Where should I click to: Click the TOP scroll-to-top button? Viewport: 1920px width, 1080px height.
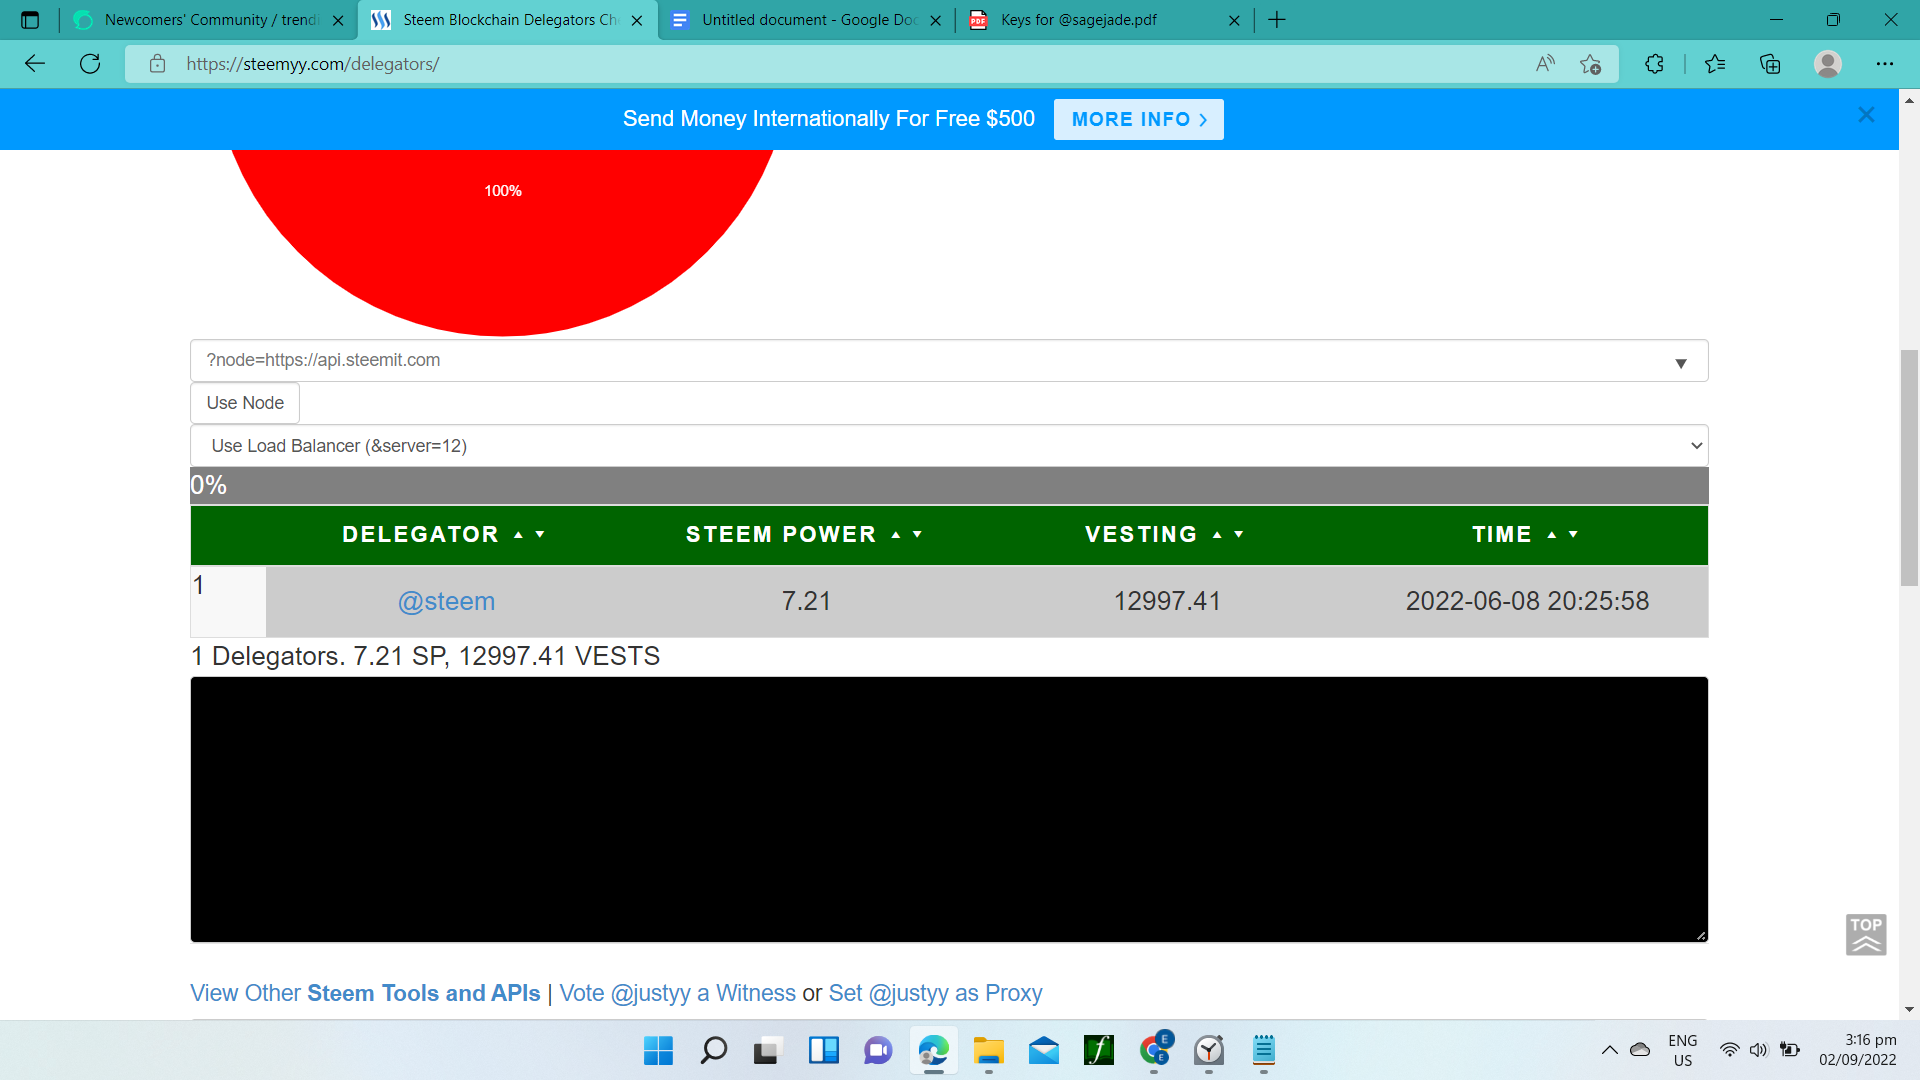coord(1866,934)
